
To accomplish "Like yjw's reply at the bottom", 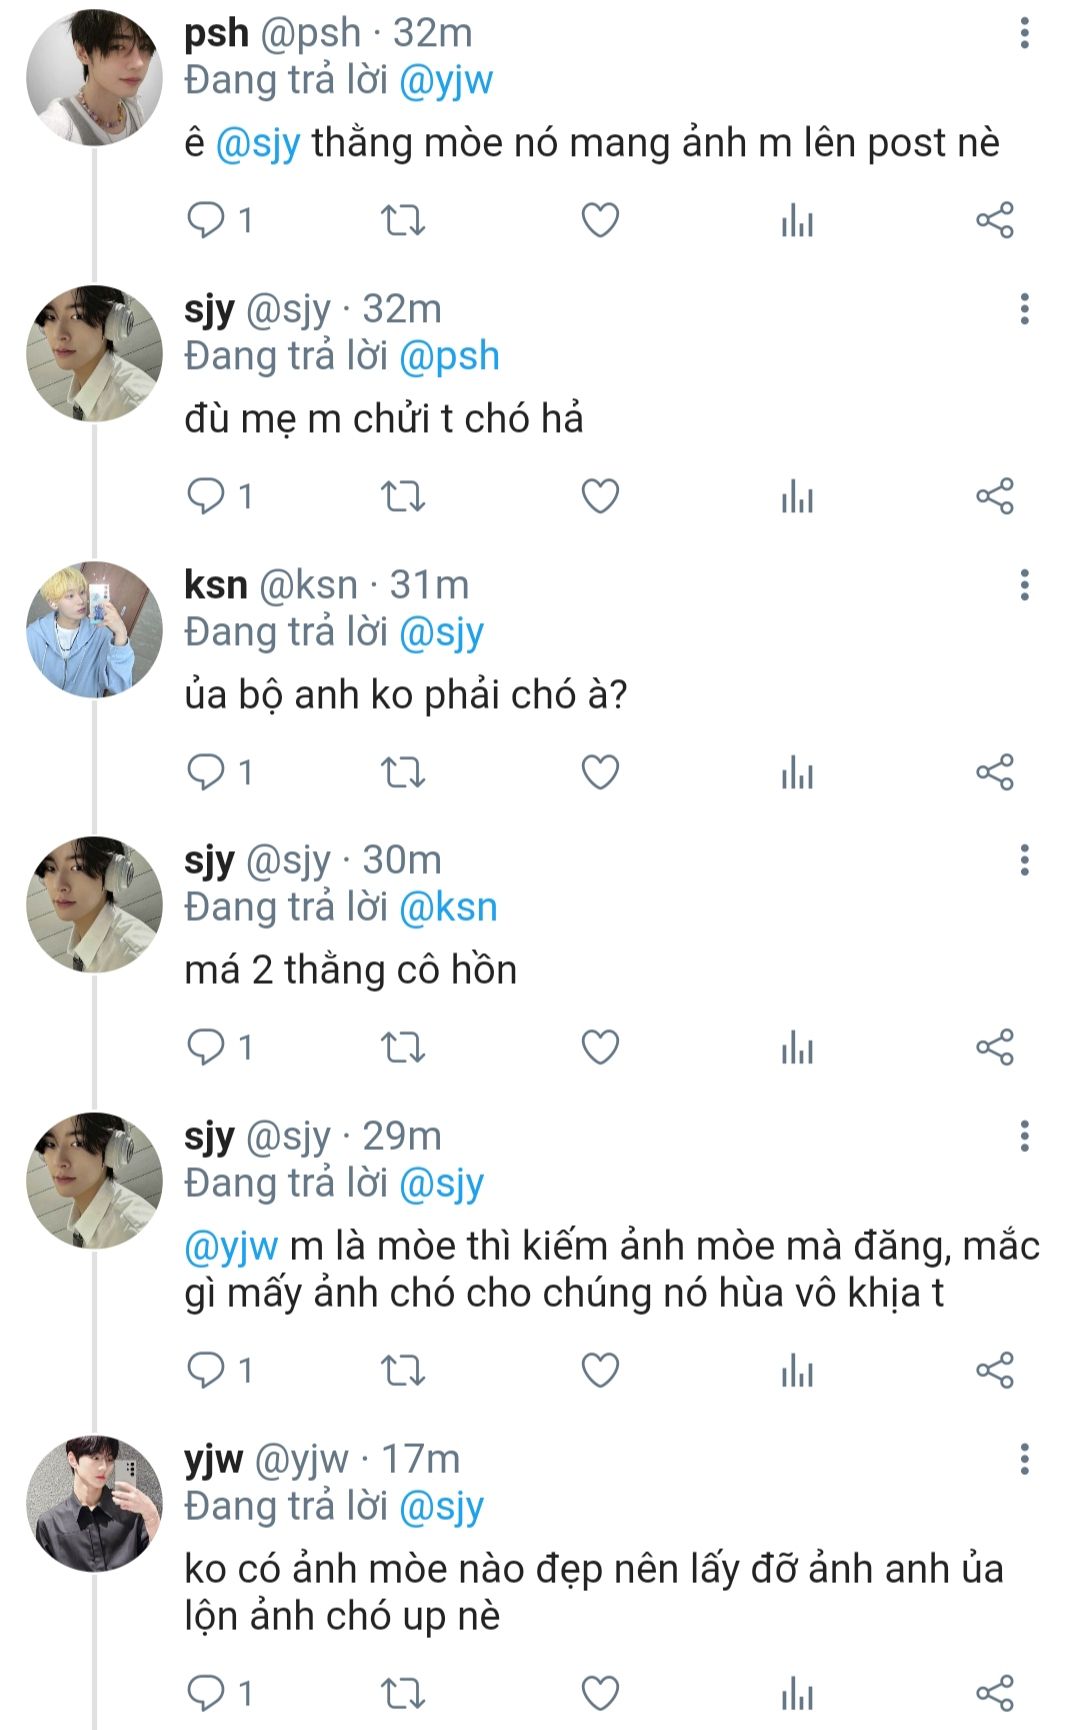I will tap(600, 1693).
